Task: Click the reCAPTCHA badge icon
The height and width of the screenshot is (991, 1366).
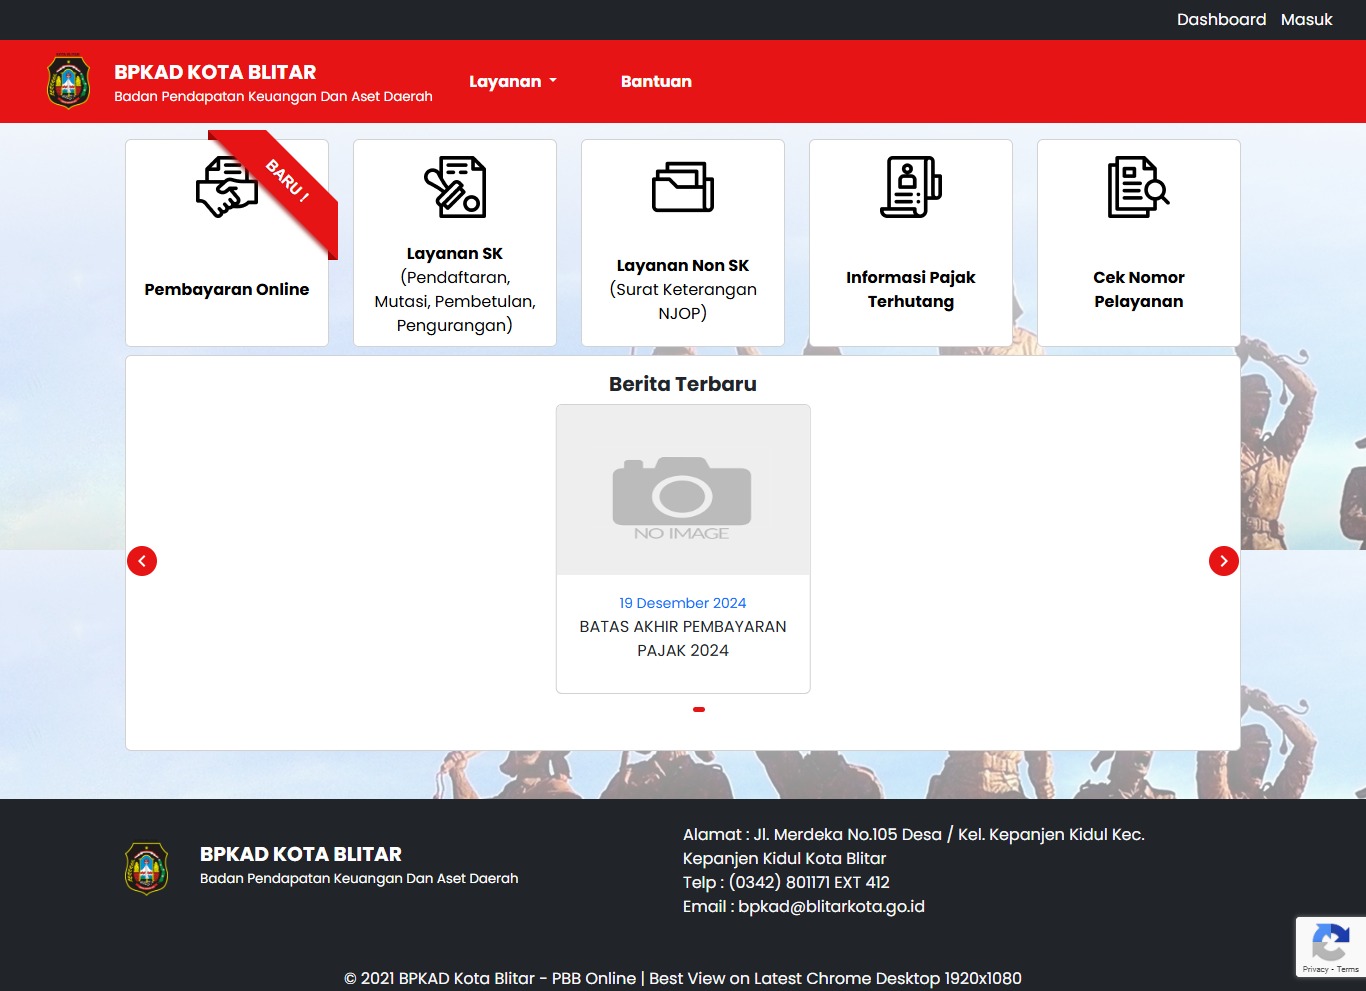Action: [1330, 943]
